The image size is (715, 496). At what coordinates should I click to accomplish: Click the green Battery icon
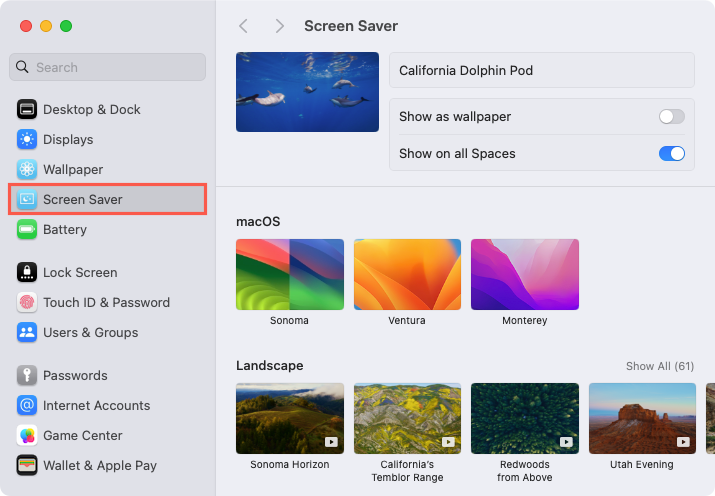(27, 229)
